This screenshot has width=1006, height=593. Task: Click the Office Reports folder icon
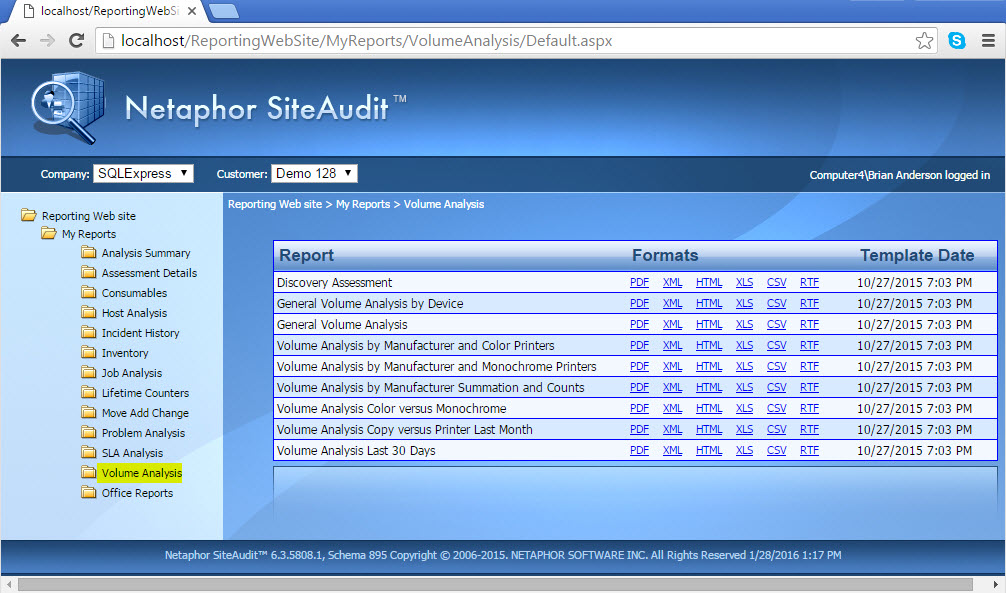[89, 492]
